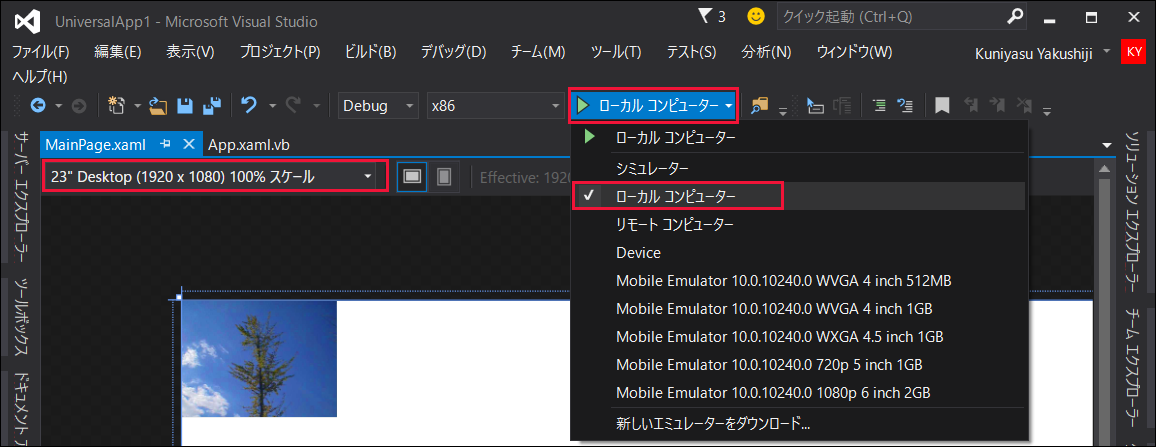Open the ビルド(B) menu
Viewport: 1156px width, 447px height.
tap(370, 52)
